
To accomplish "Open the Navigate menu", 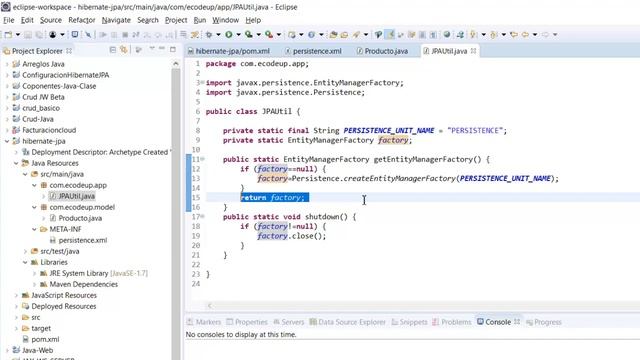I will (x=116, y=20).
